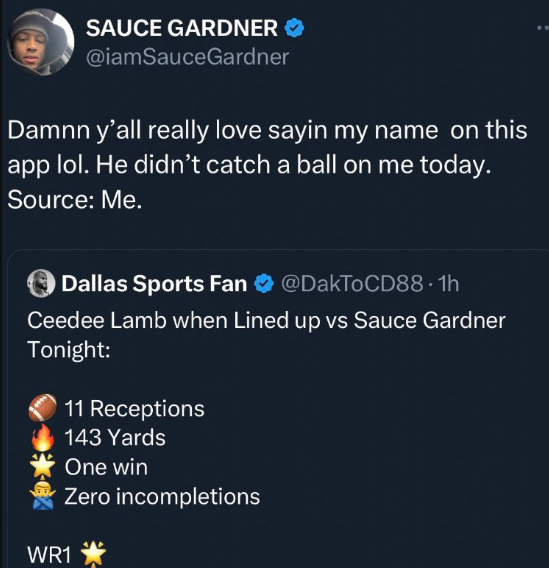Open Dallas Sports Fan's small avatar
The height and width of the screenshot is (568, 549).
(41, 283)
